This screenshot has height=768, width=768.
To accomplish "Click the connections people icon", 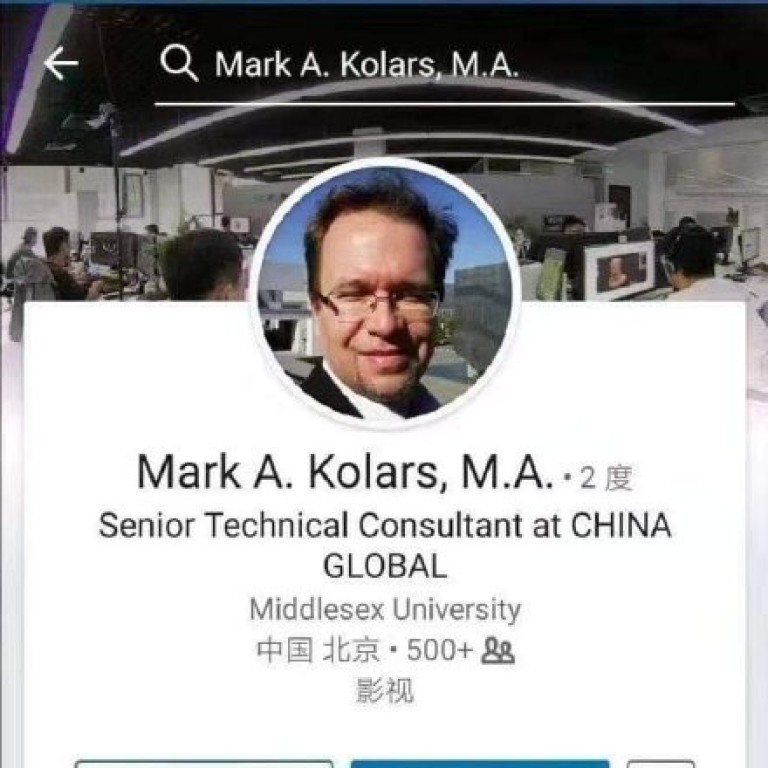I will click(x=498, y=650).
